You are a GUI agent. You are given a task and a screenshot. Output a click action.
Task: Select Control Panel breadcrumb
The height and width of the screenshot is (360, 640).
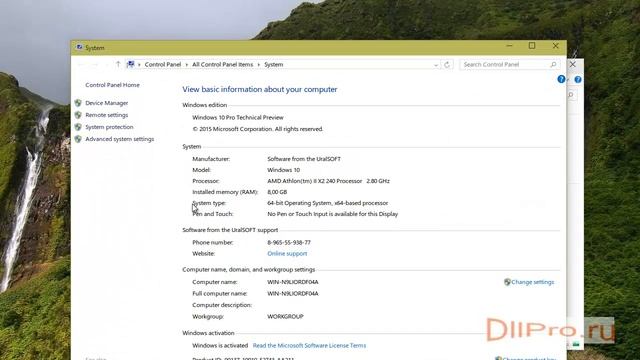(x=162, y=64)
